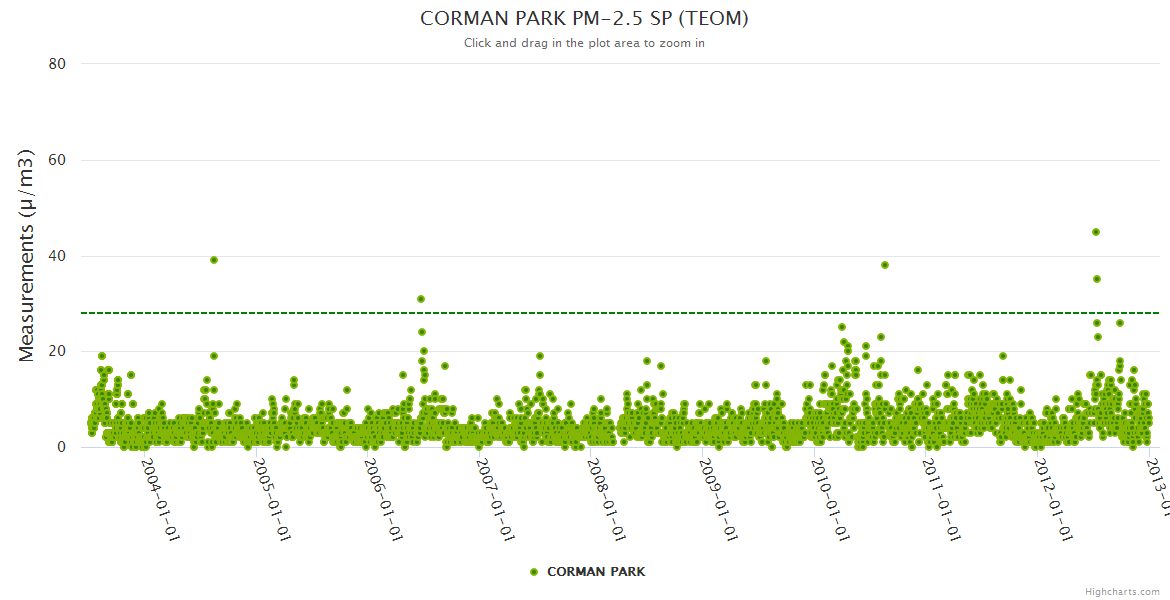The image size is (1170, 600).
Task: Click the y-axis label 40
Action: pos(57,256)
